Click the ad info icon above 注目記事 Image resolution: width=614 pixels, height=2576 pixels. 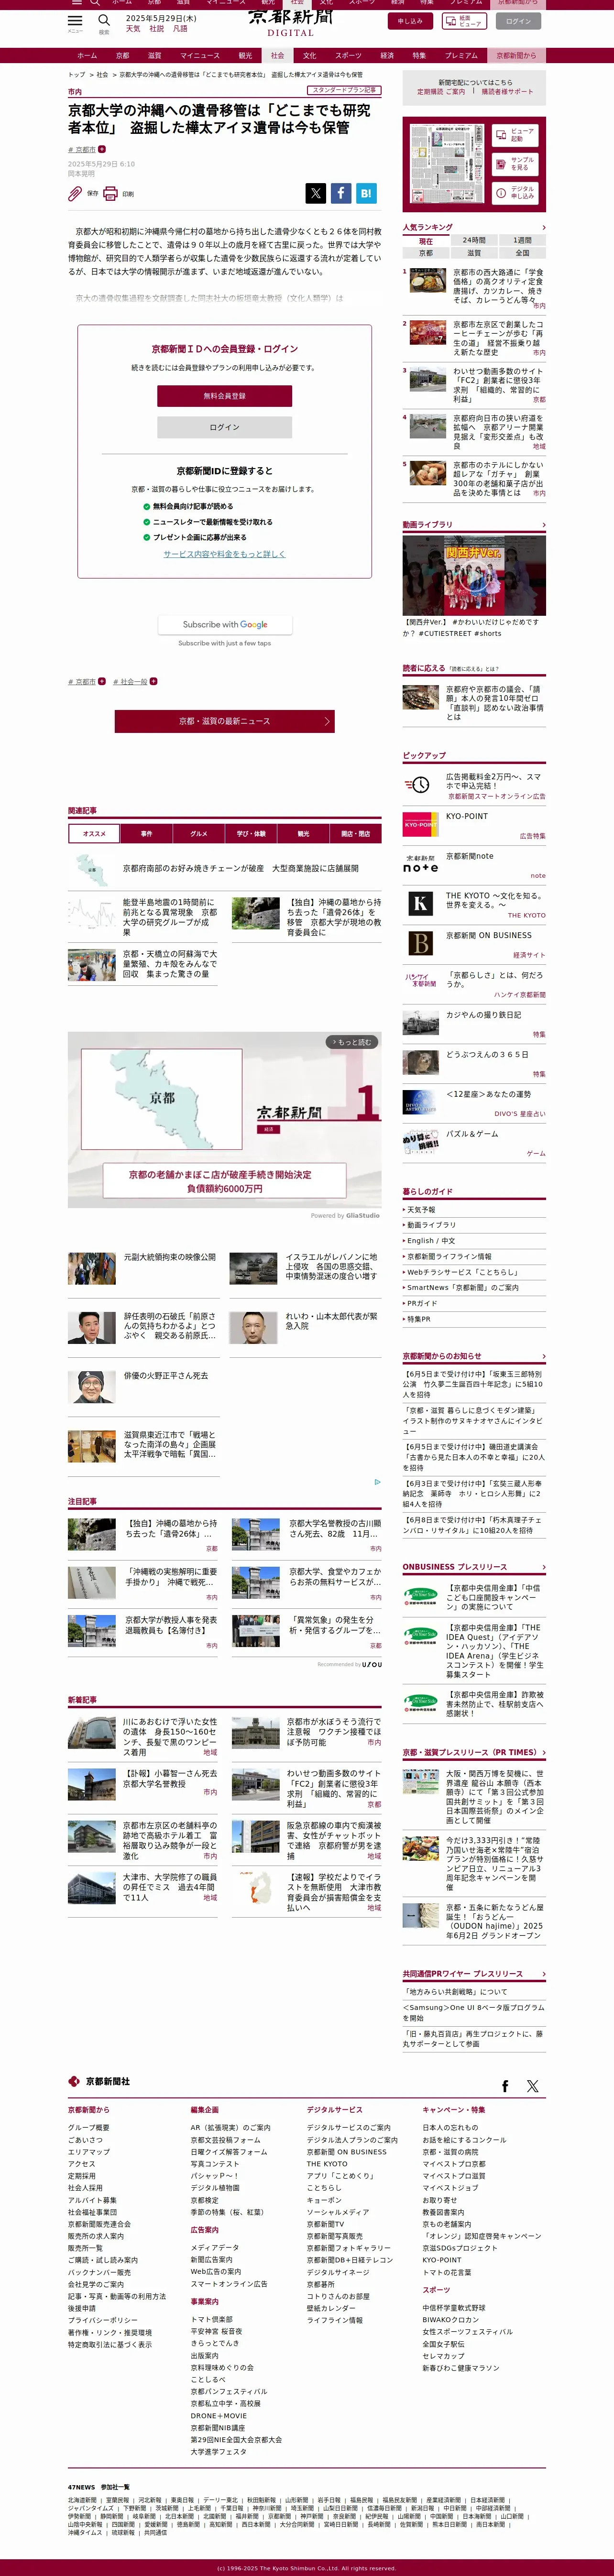[377, 1482]
